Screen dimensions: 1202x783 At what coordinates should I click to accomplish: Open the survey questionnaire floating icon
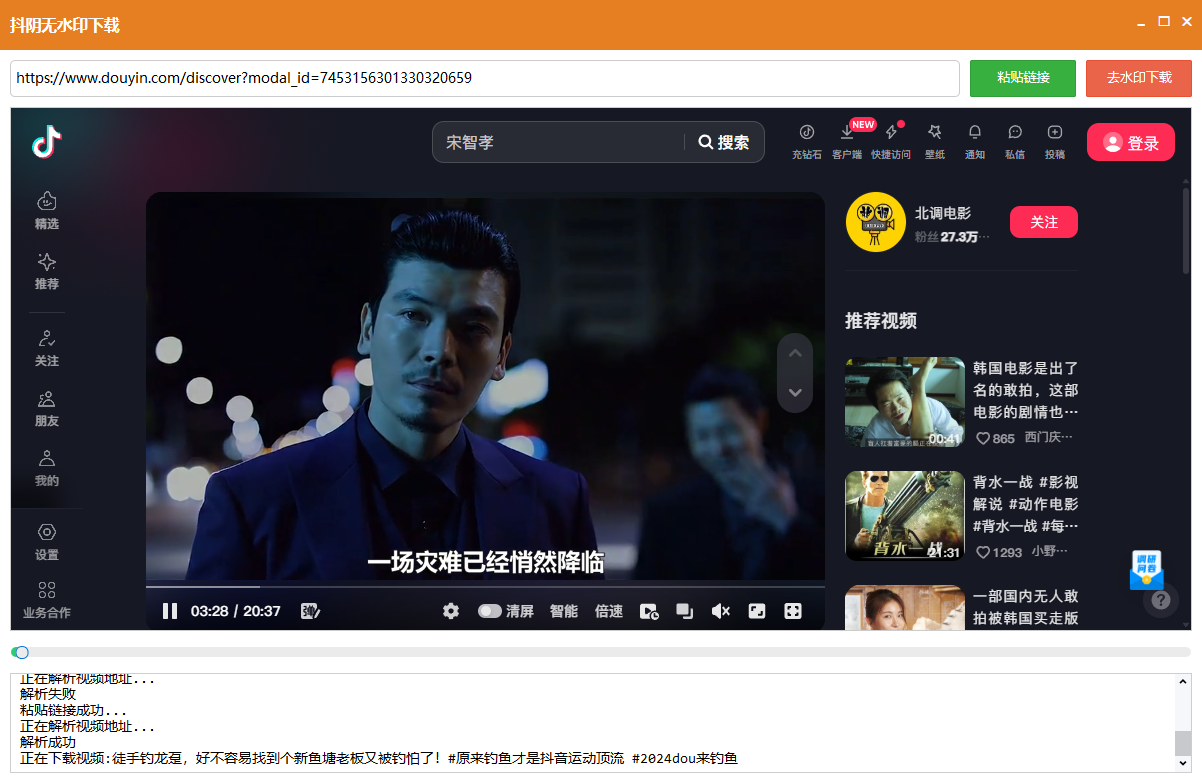1146,570
